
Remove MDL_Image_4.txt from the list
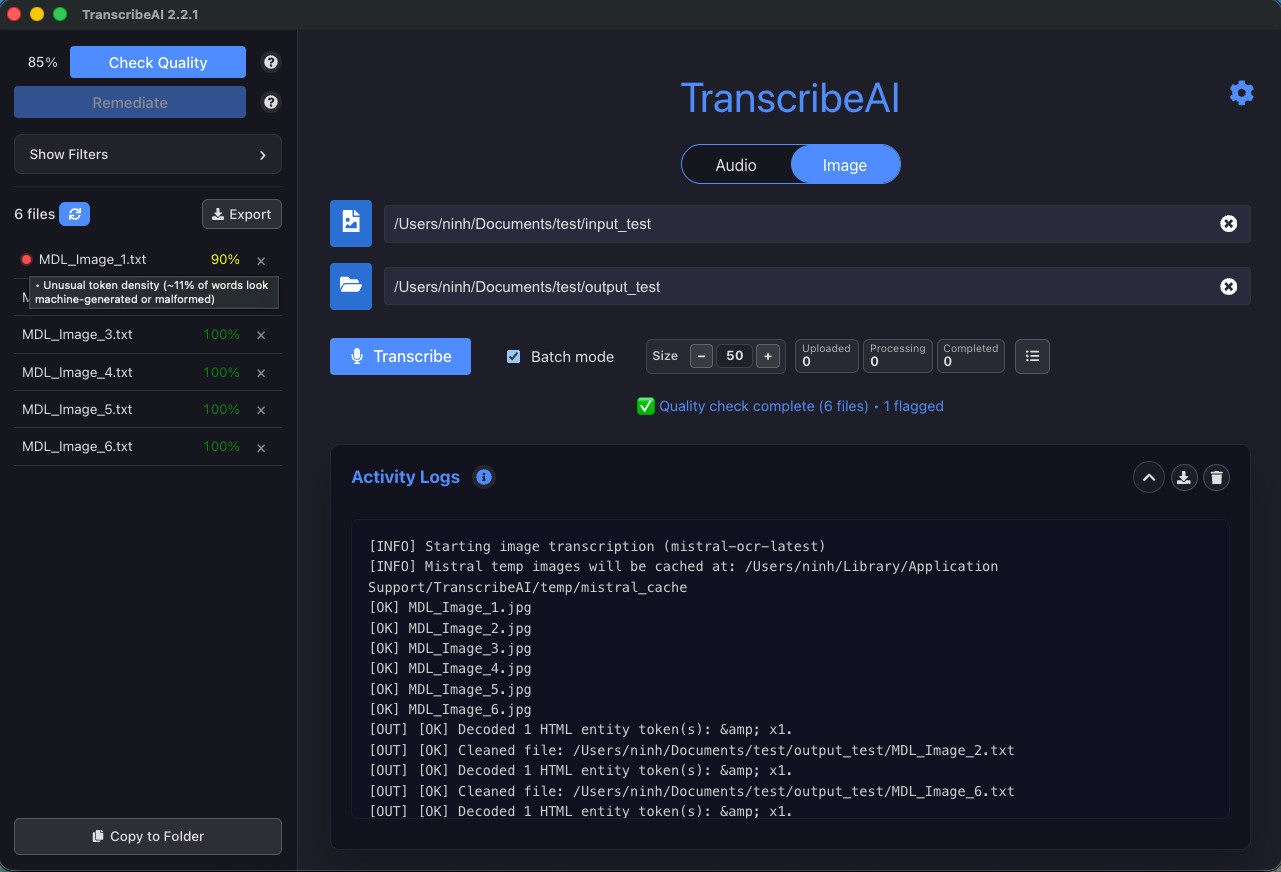click(x=261, y=373)
